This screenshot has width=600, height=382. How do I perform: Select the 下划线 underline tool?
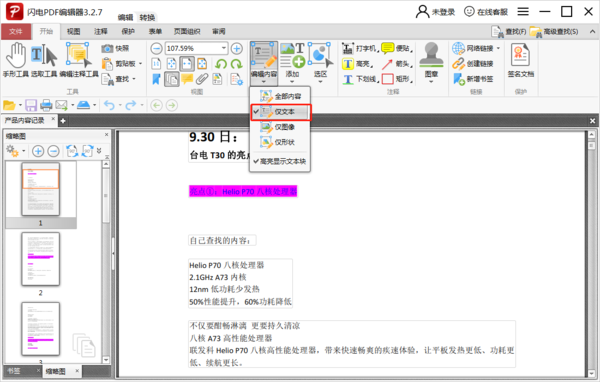click(360, 79)
